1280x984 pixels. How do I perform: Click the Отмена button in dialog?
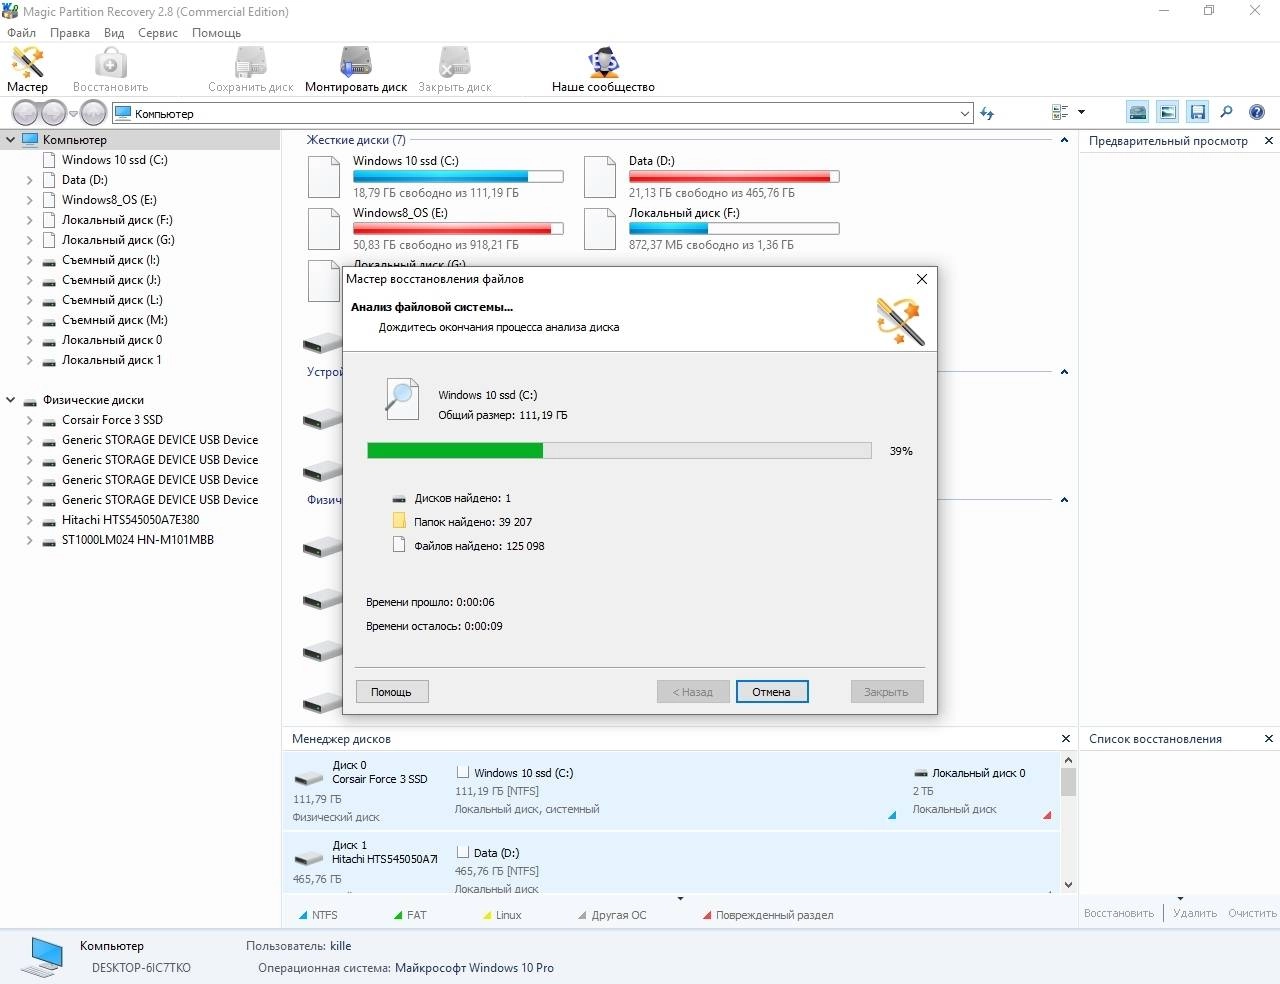[x=771, y=691]
